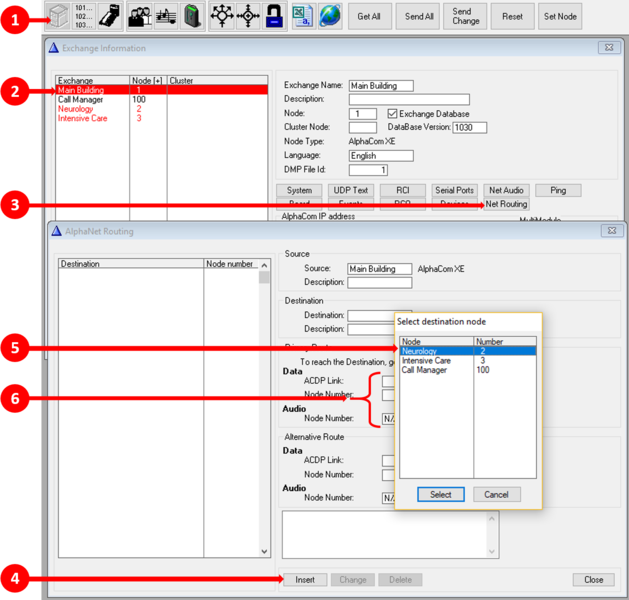Open the RCI button
Screen dimensions: 629x600
click(403, 190)
